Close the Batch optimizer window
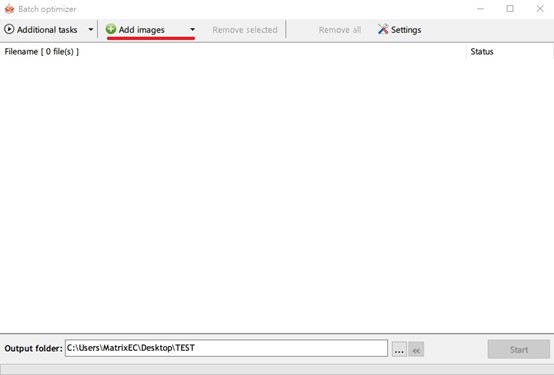This screenshot has width=554, height=375. pos(540,9)
